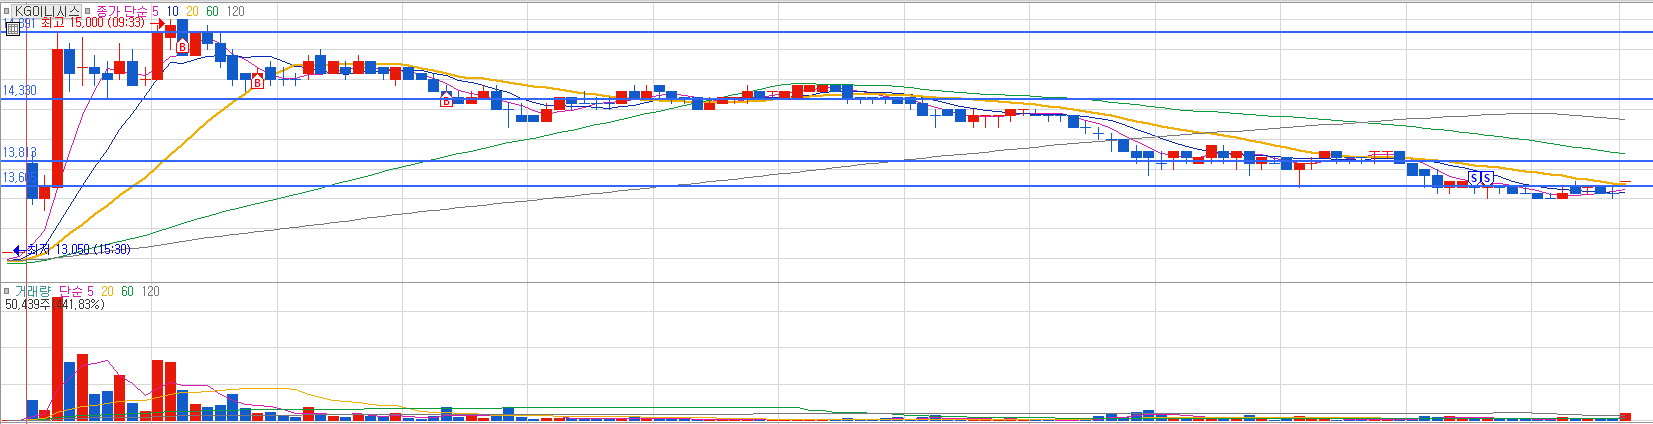This screenshot has height=424, width=1653.
Task: Click the 종가 단순 moving average label
Action: pos(122,11)
